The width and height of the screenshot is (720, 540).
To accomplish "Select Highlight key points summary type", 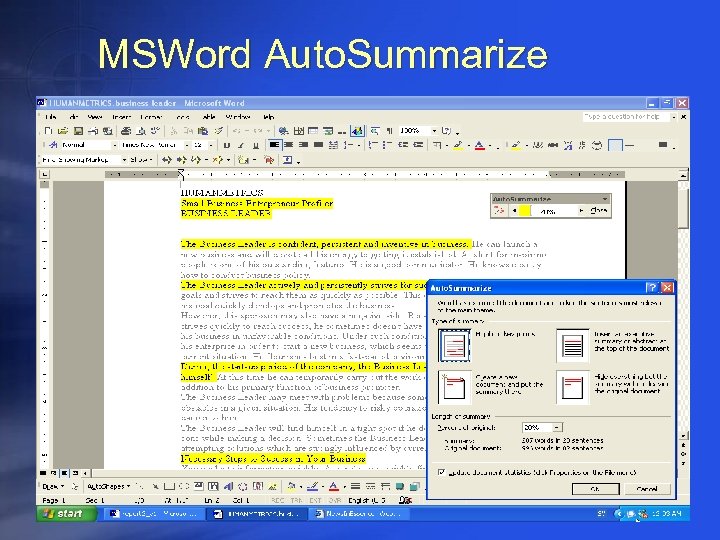I will point(455,345).
